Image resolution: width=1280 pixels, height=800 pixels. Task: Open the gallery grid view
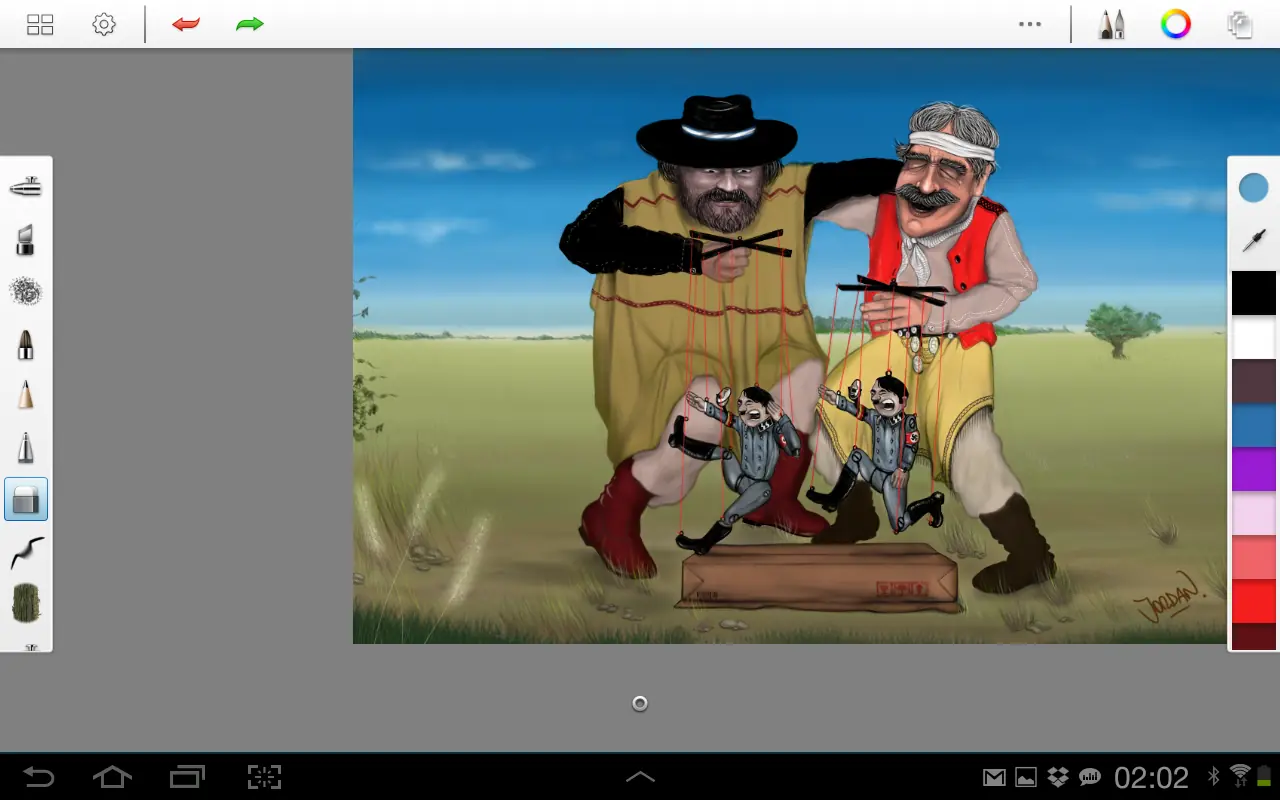coord(40,25)
